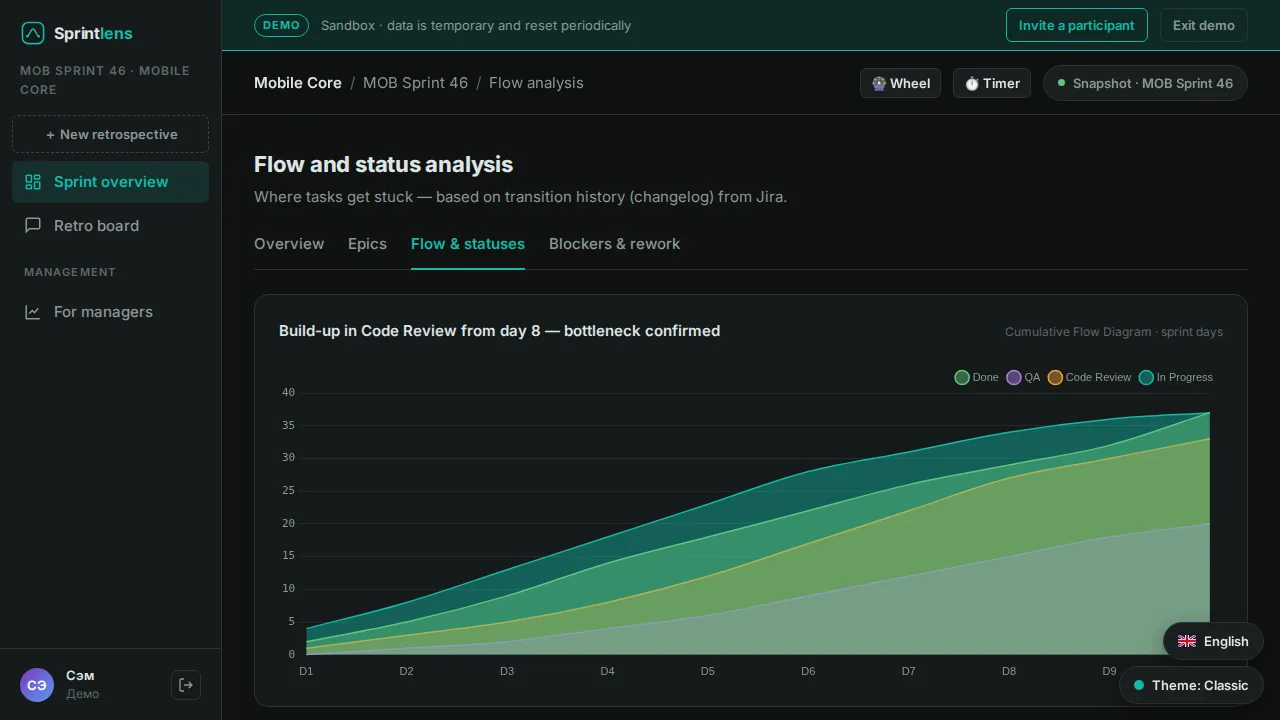
Task: Toggle In Progress series in legend
Action: point(1176,377)
